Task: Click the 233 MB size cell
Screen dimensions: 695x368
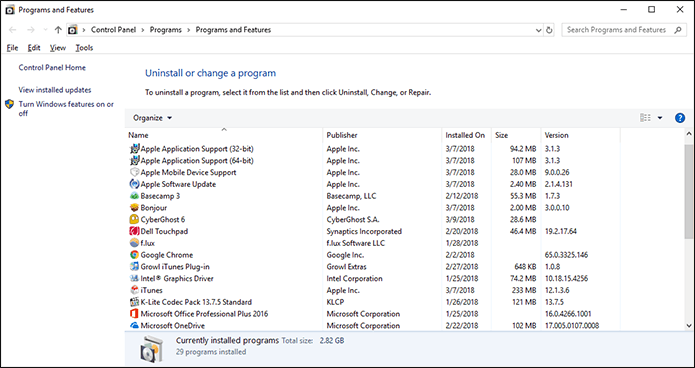Action: [x=524, y=290]
